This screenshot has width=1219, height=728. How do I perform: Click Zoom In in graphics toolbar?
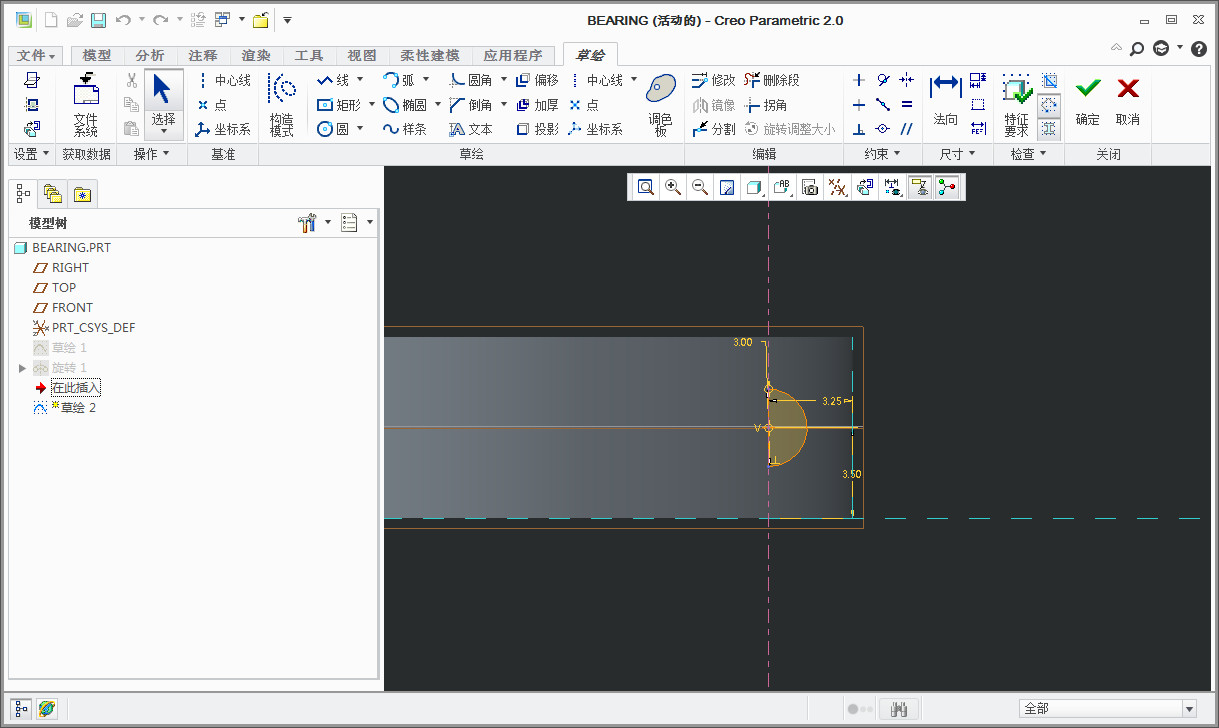[x=673, y=187]
